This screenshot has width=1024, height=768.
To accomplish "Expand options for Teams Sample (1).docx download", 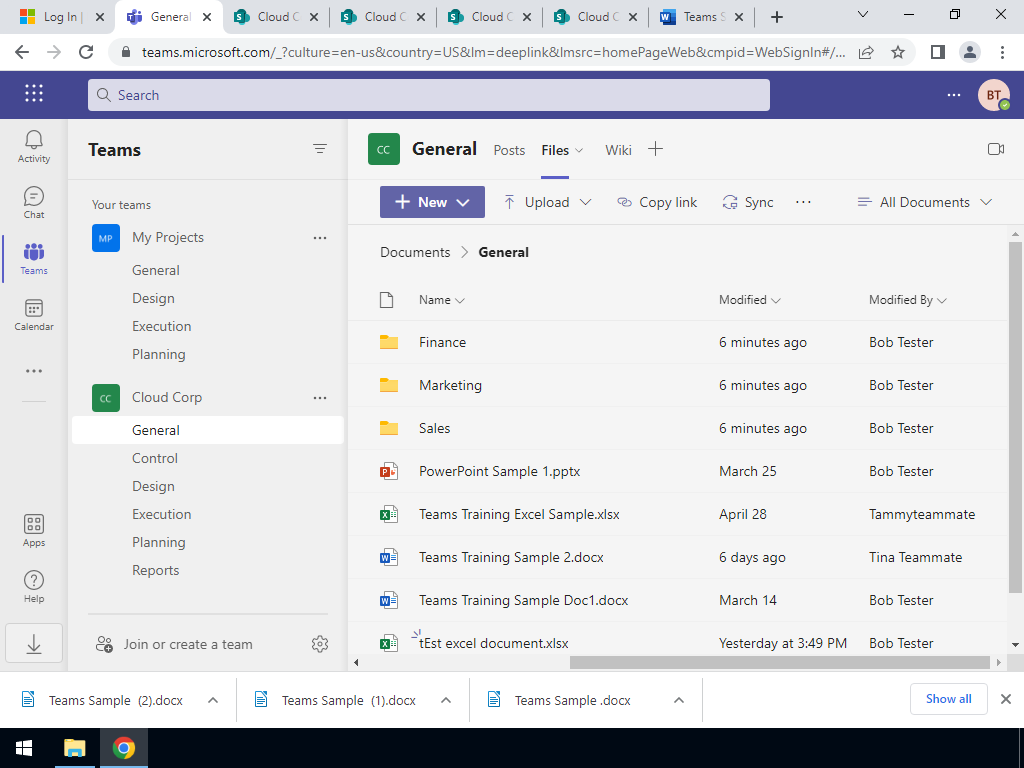I will point(446,700).
